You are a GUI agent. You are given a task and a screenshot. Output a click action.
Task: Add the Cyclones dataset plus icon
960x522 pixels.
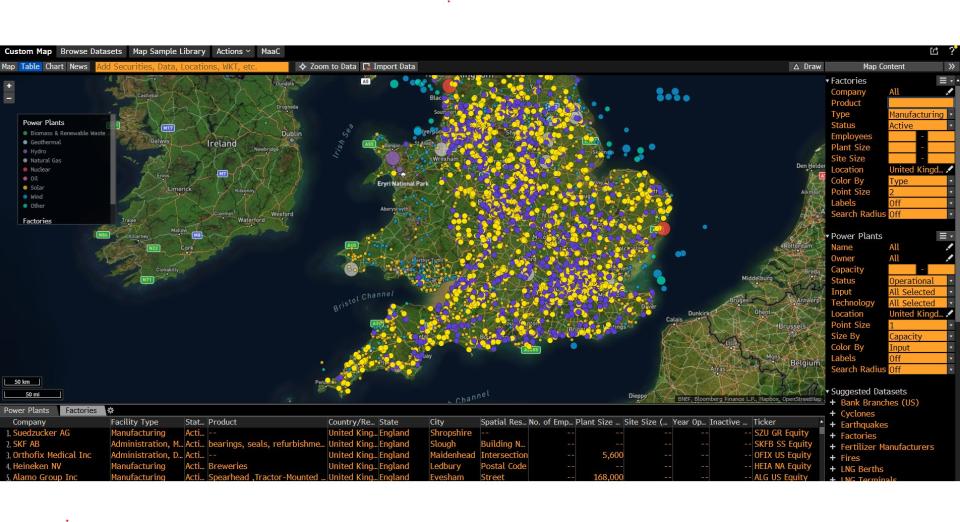point(833,414)
